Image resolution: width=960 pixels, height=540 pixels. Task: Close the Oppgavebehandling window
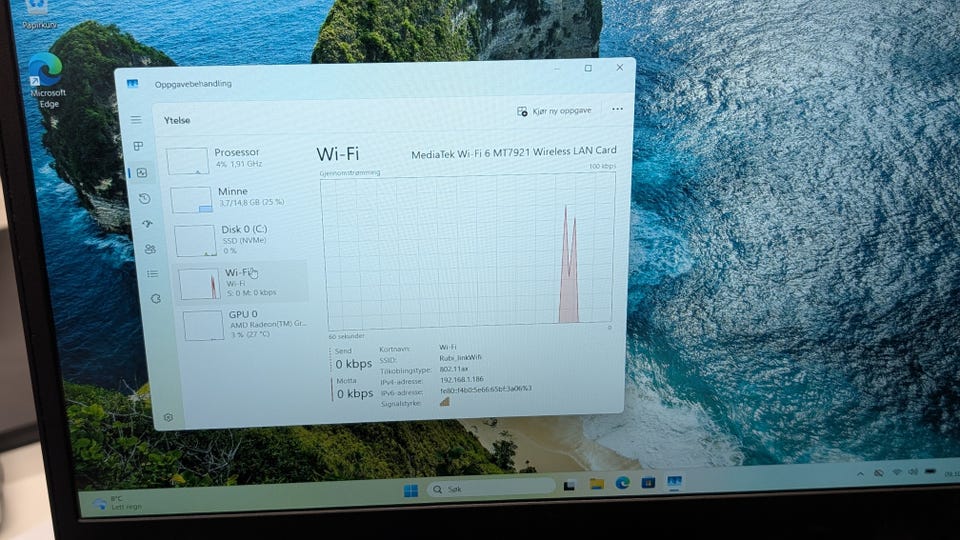pos(620,67)
